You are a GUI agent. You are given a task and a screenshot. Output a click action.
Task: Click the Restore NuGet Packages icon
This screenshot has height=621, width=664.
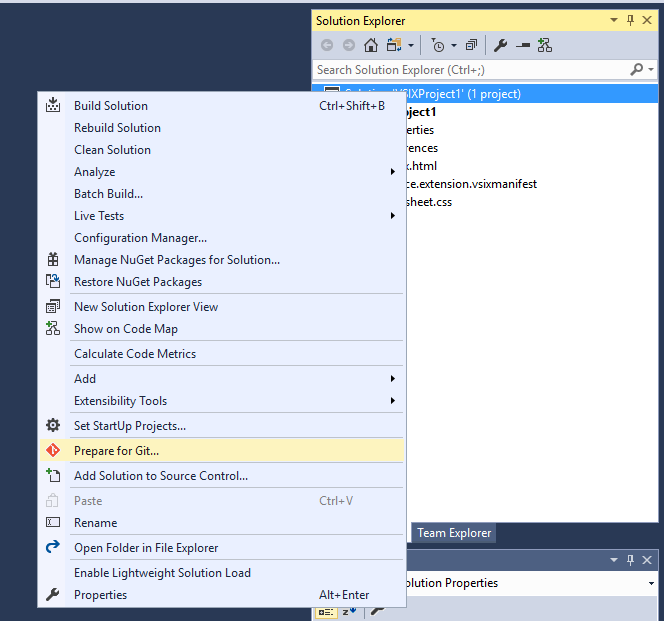pos(53,281)
